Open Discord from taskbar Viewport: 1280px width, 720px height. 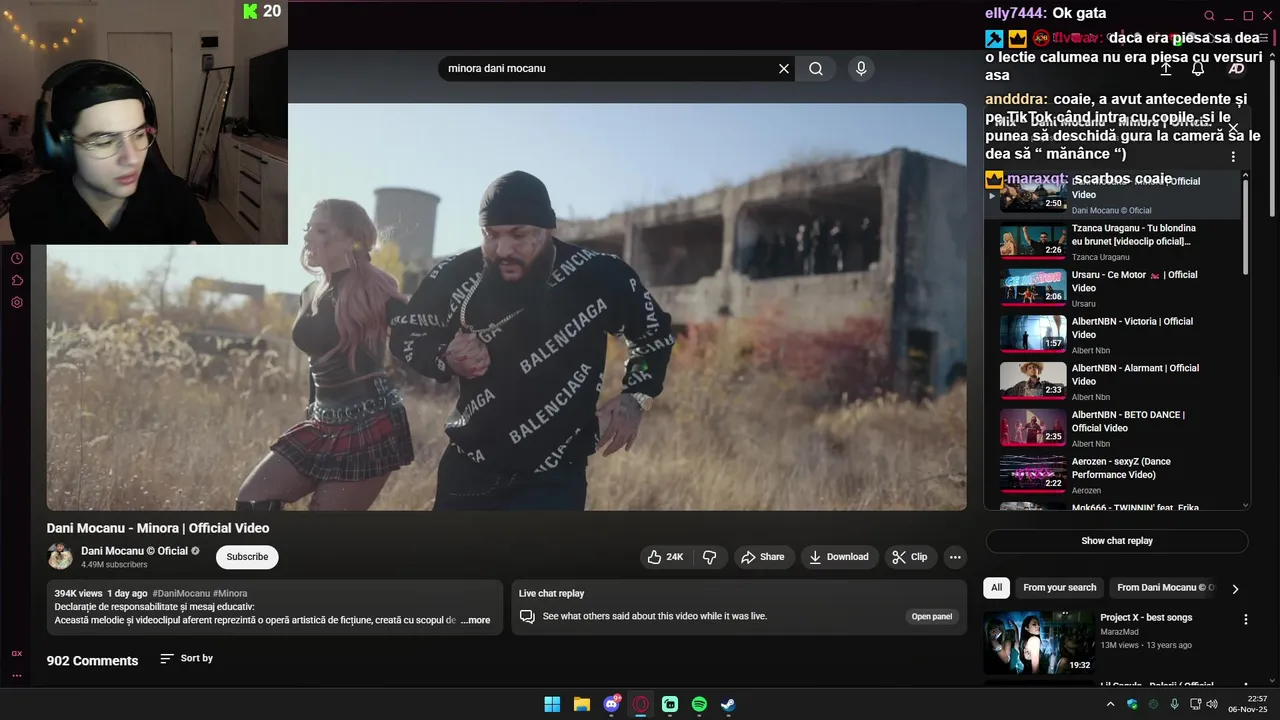coord(611,704)
